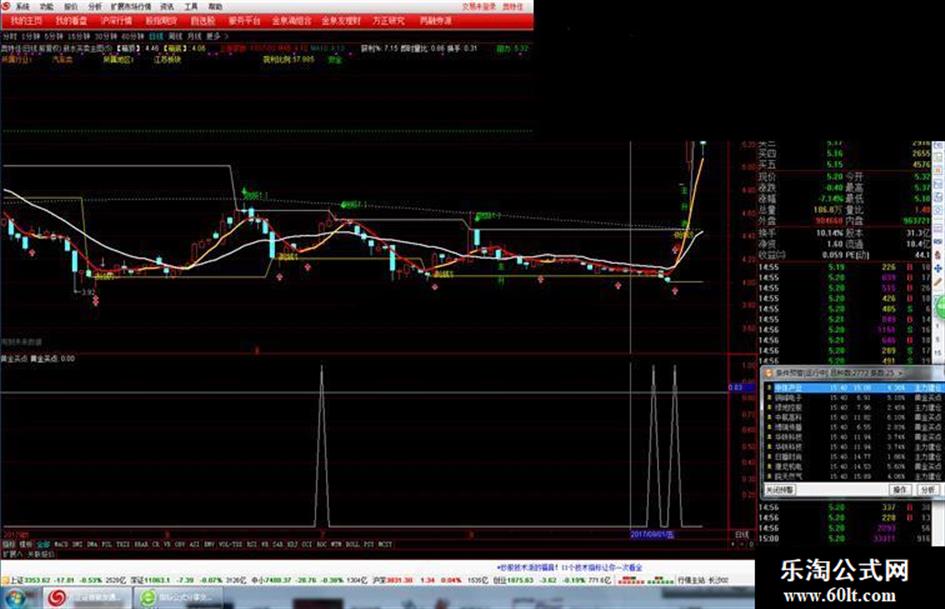Image resolution: width=945 pixels, height=609 pixels.
Task: Select the 日线 period tab above the chart
Action: point(156,36)
